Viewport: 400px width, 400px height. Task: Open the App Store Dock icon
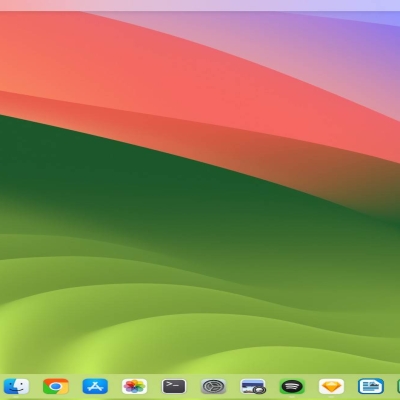(x=95, y=387)
